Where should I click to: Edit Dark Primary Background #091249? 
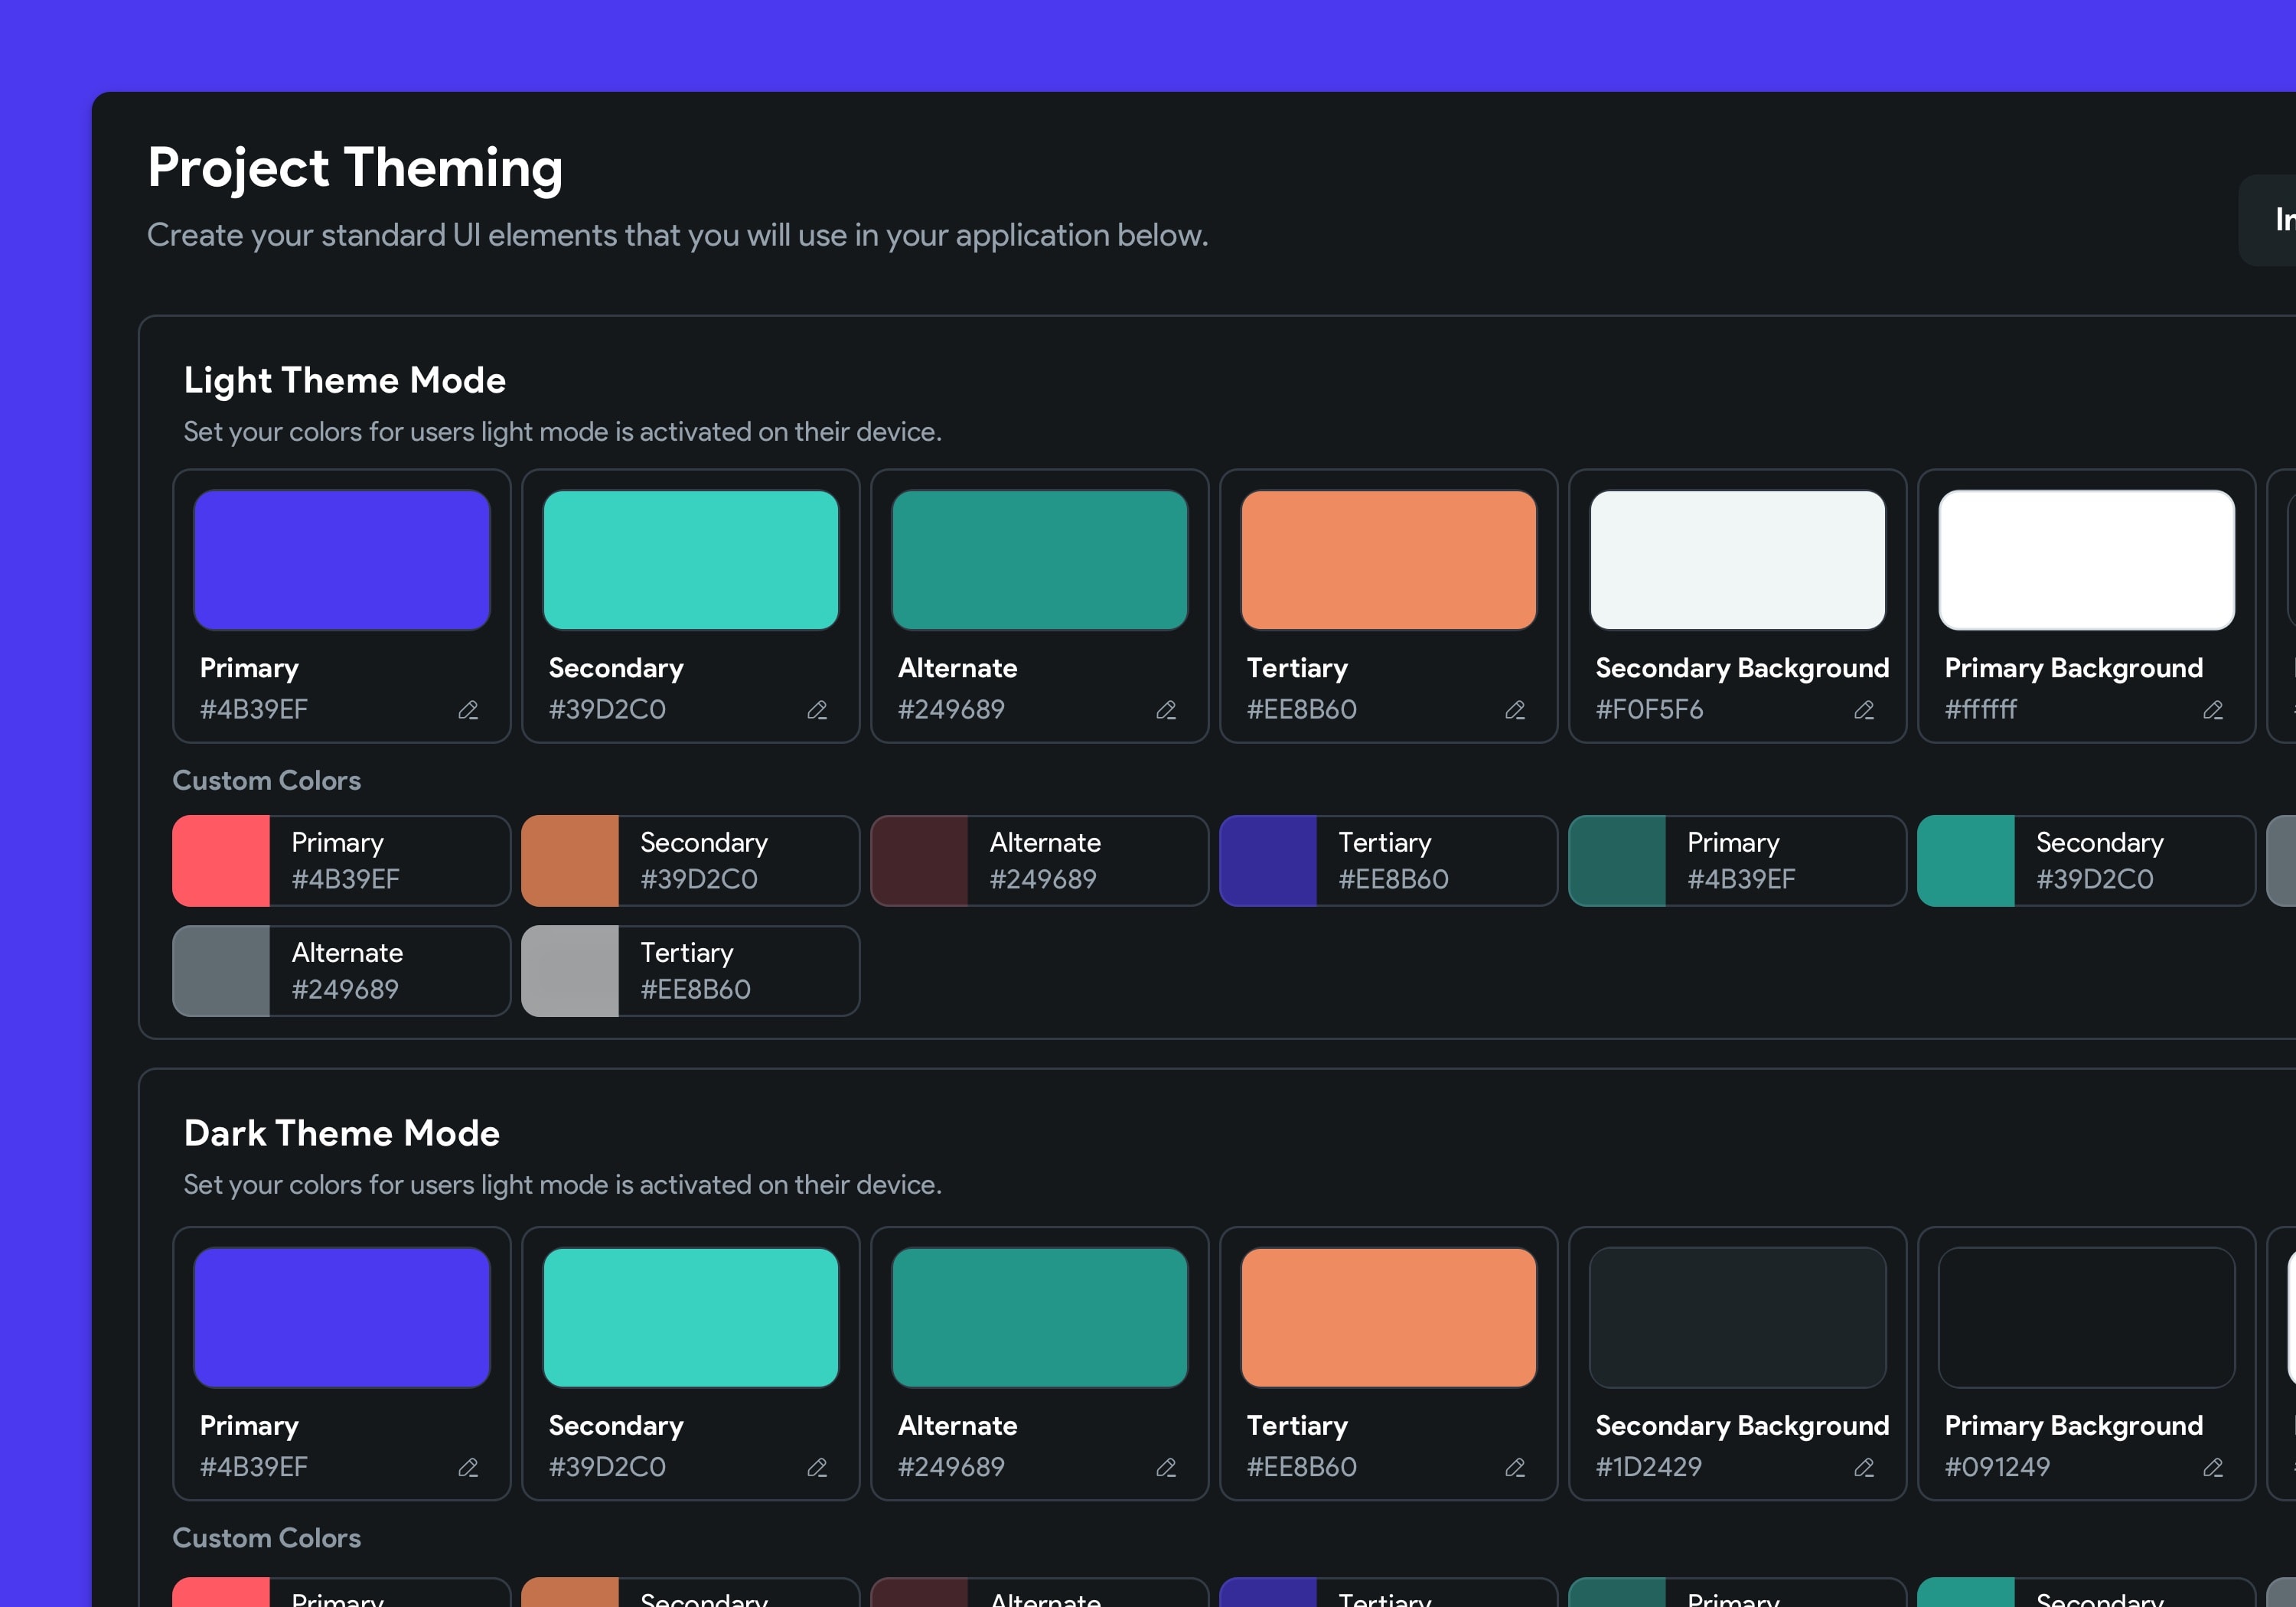pos(2213,1467)
